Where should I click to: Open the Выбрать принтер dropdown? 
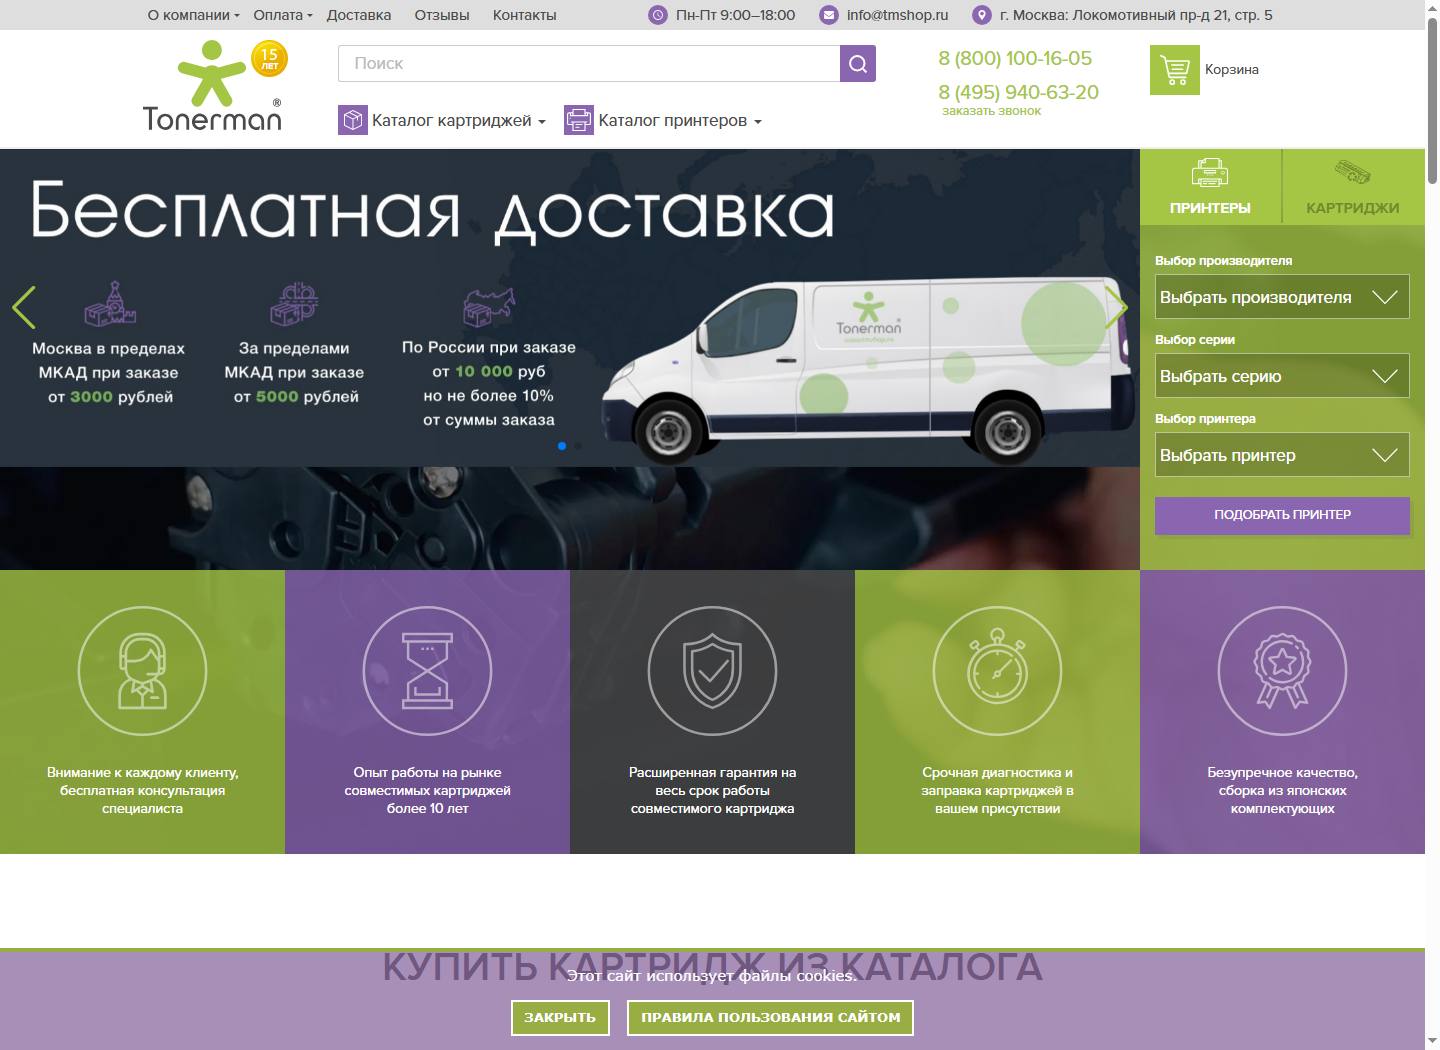pyautogui.click(x=1282, y=455)
